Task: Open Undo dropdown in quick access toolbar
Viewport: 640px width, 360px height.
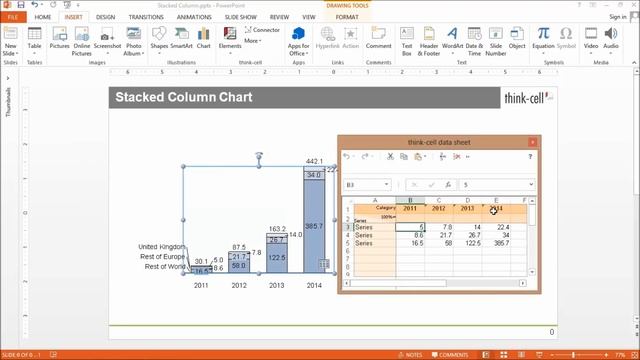Action: [x=42, y=5]
